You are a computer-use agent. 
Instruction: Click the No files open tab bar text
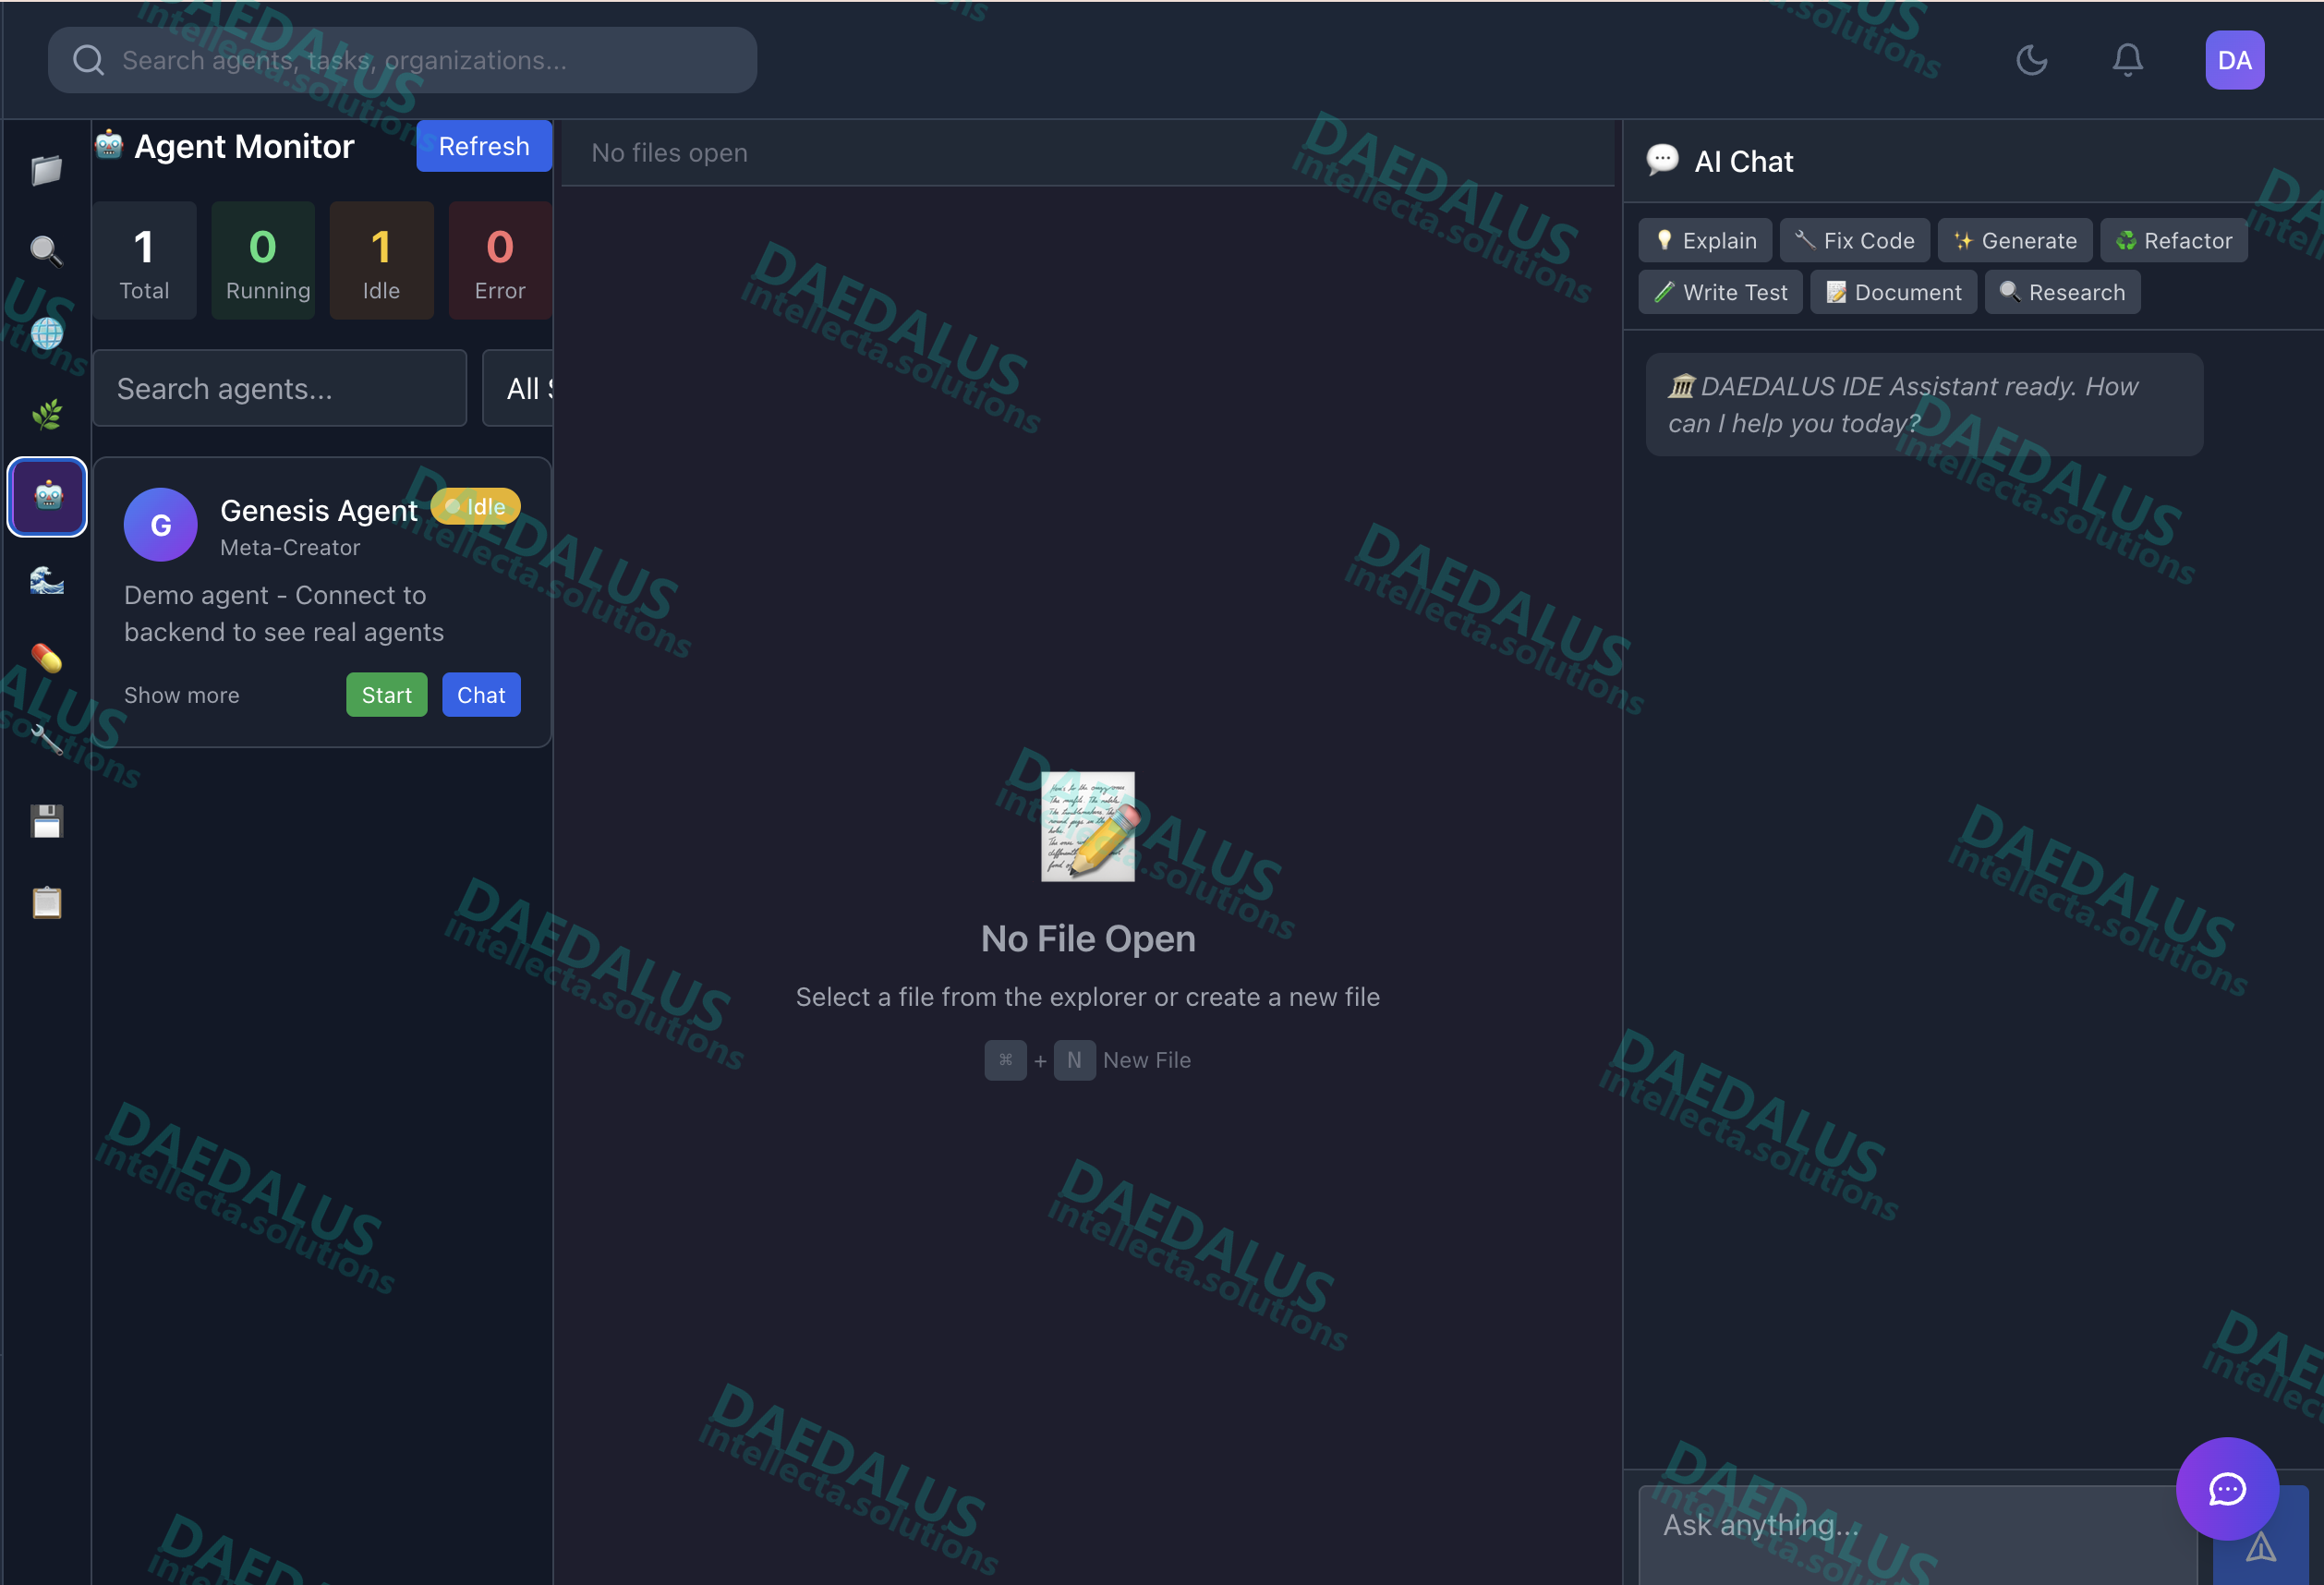pos(669,153)
